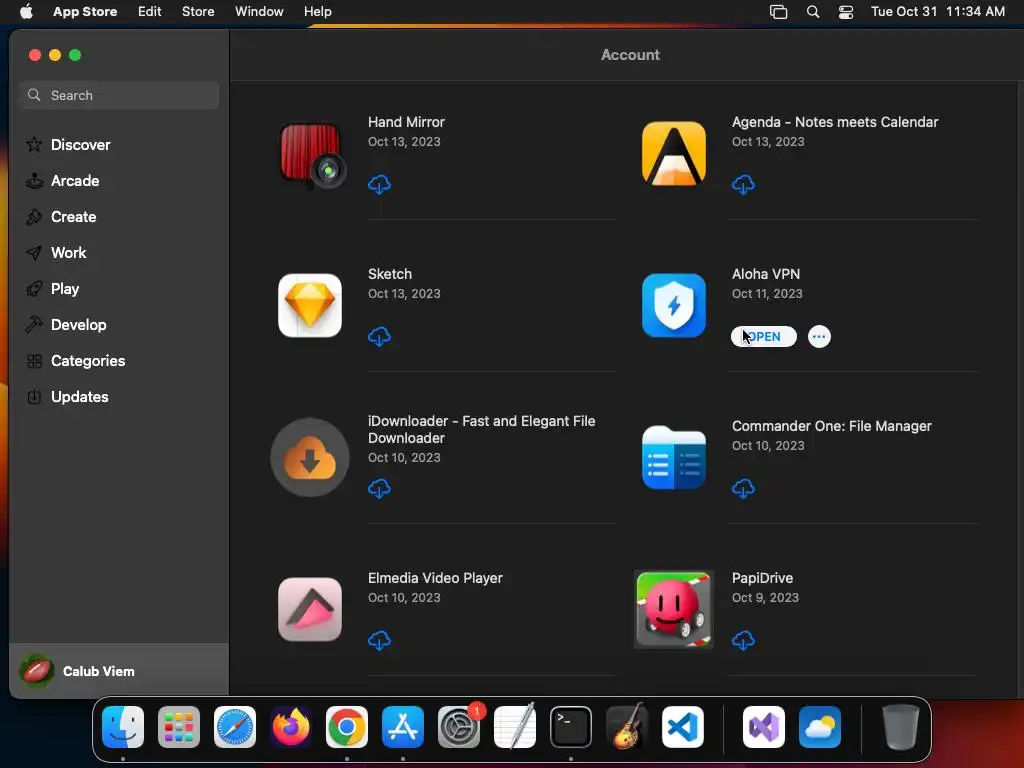
Task: Launch Google Chrome from the Dock
Action: point(347,726)
